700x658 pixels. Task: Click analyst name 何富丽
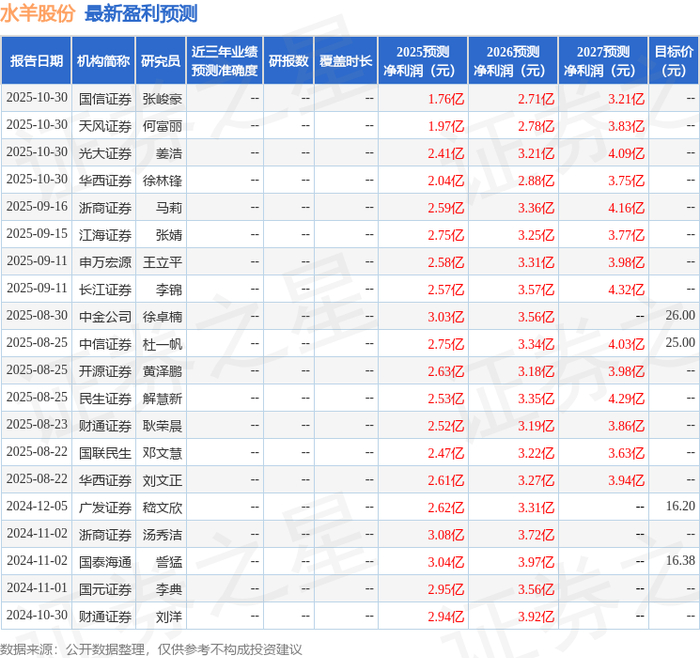pos(162,126)
